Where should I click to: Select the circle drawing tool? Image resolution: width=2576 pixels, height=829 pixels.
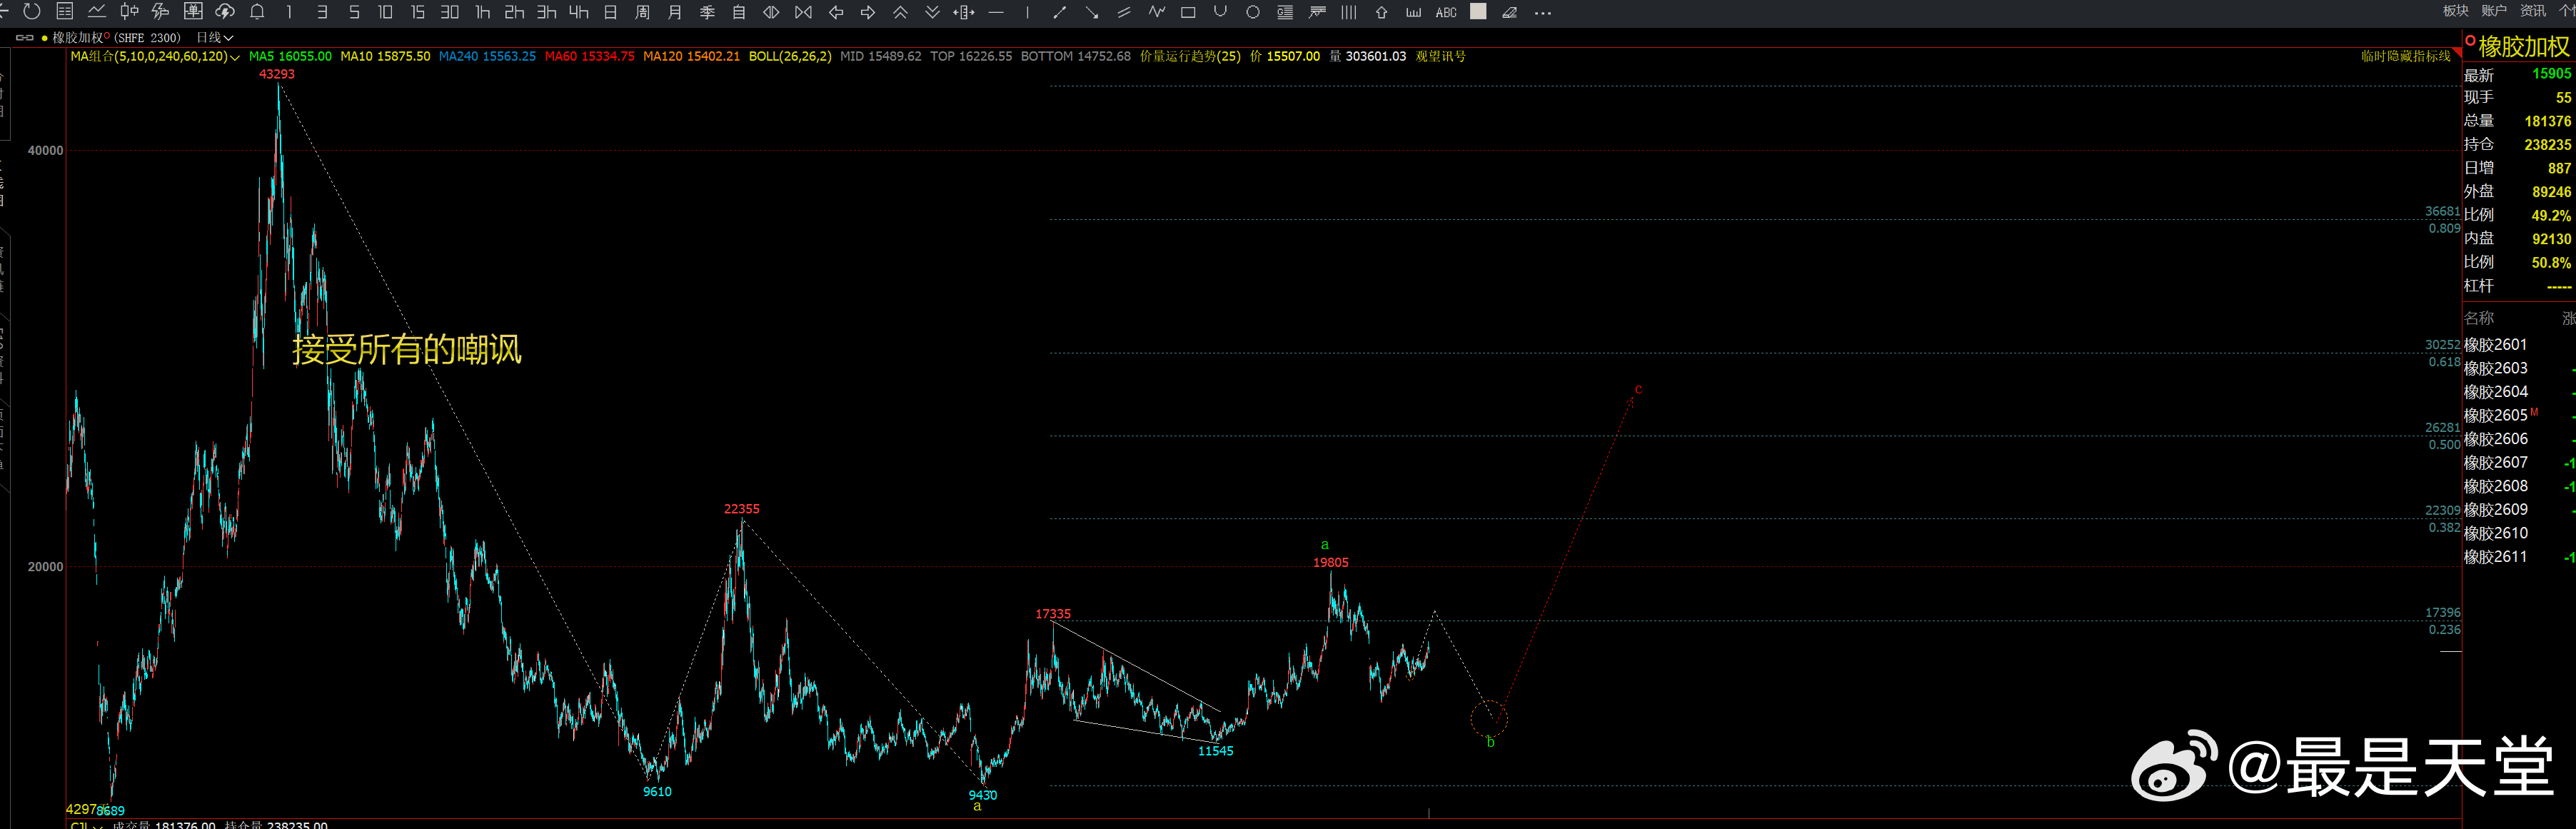pos(1252,13)
